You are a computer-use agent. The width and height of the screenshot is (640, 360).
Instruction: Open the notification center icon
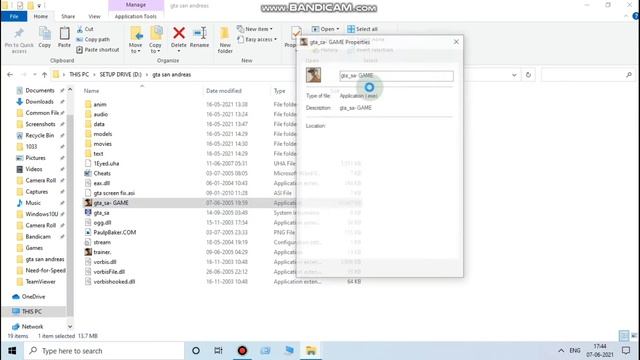[626, 351]
